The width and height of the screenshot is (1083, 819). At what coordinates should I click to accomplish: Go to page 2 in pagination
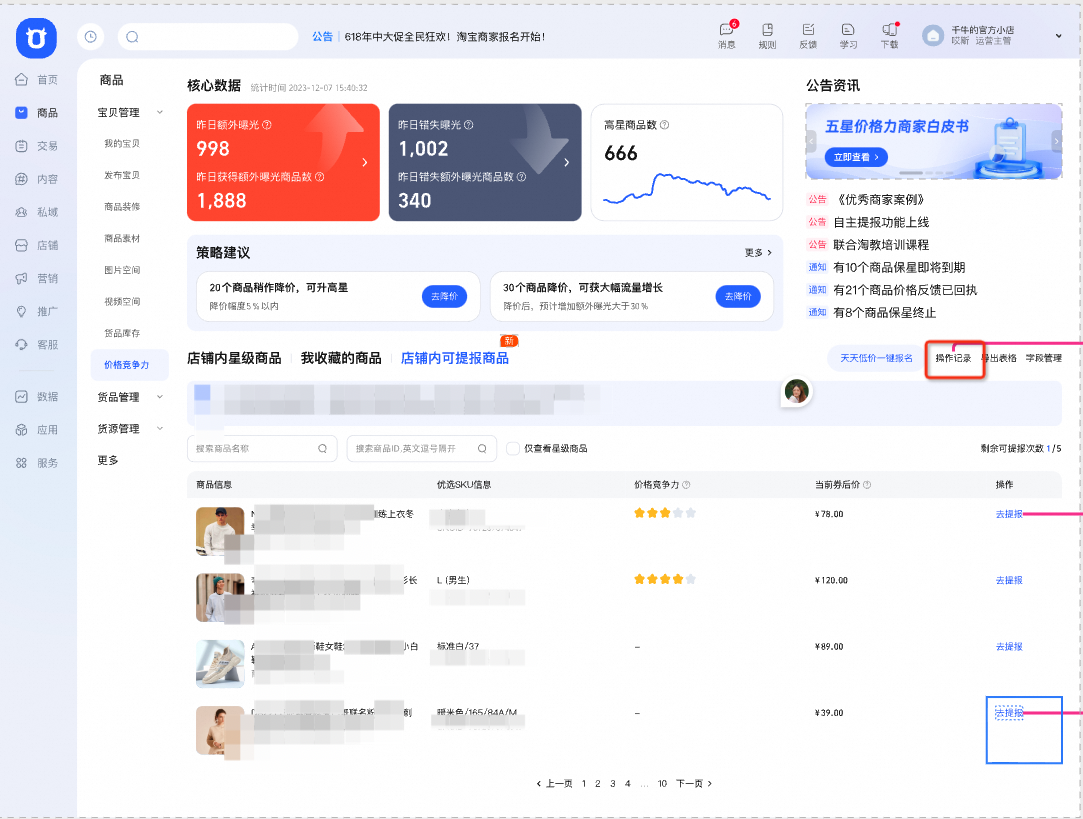pos(597,783)
